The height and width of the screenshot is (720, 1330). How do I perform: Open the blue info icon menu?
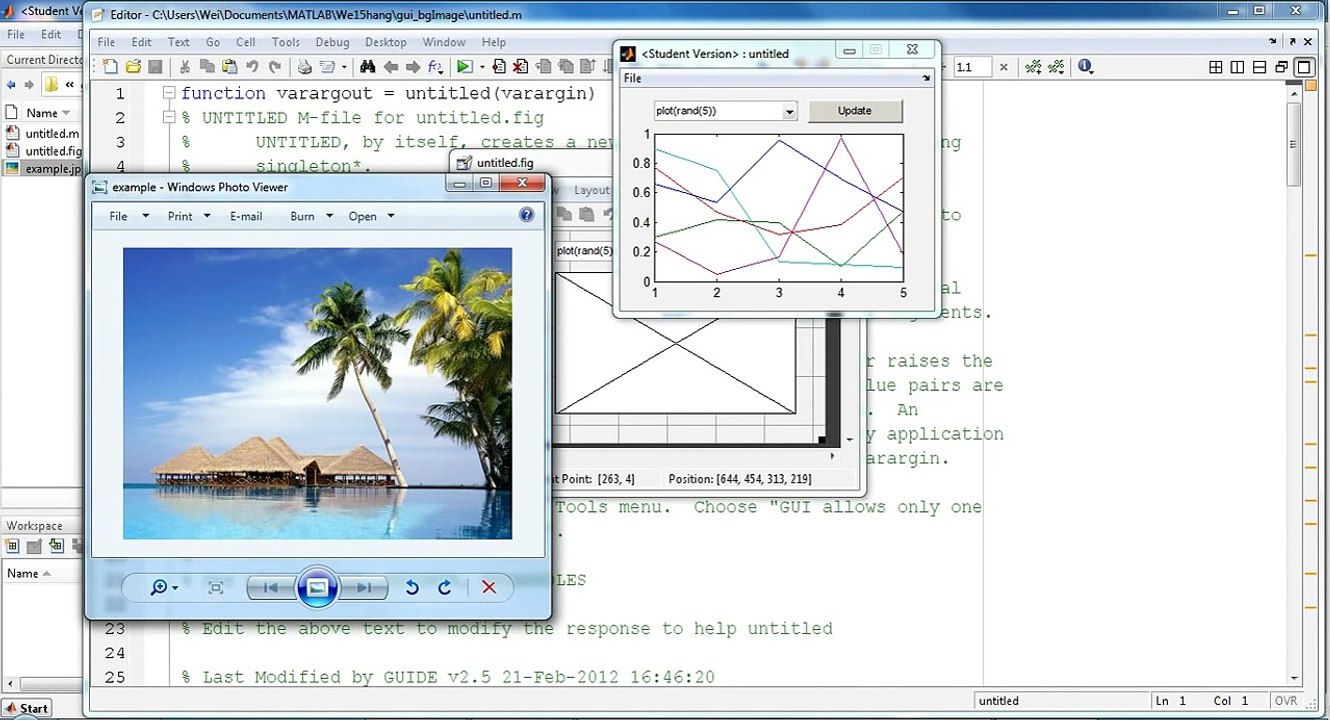click(1086, 67)
